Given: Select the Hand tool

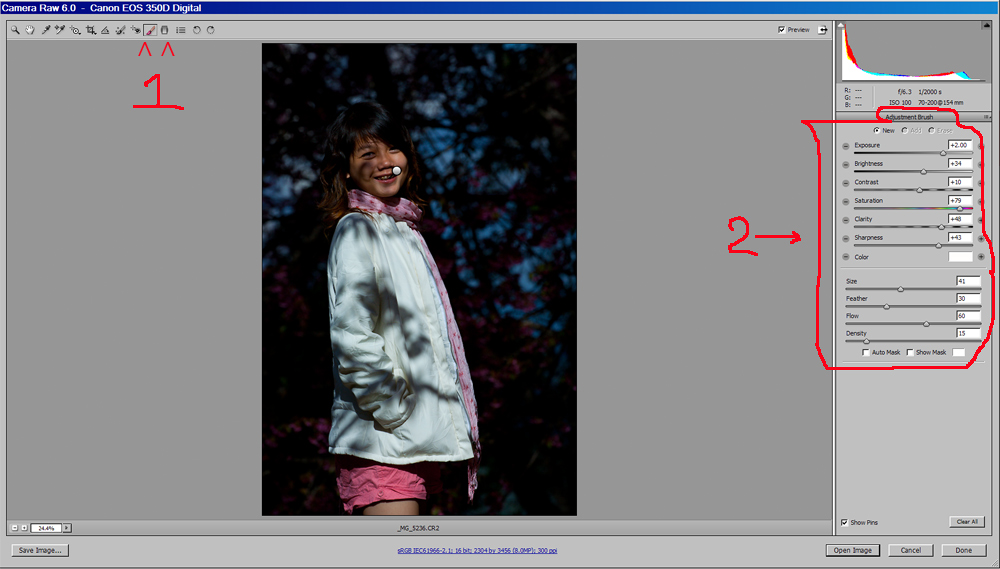Looking at the screenshot, I should [x=30, y=30].
